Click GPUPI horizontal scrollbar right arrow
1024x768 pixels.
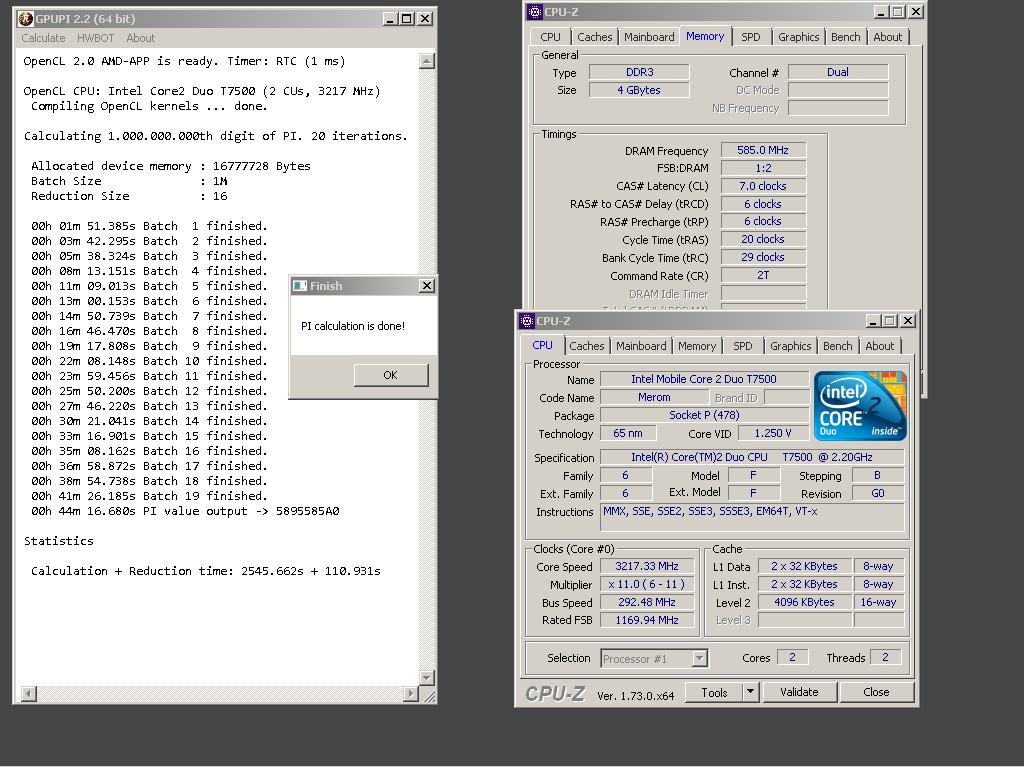(x=411, y=694)
